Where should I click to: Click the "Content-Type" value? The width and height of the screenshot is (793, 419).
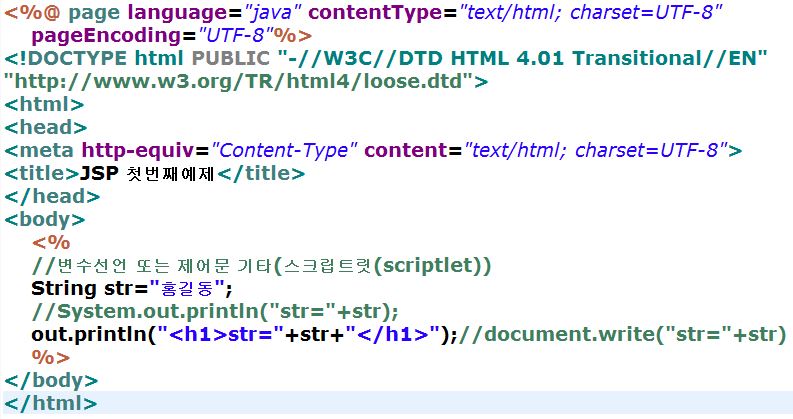click(284, 151)
